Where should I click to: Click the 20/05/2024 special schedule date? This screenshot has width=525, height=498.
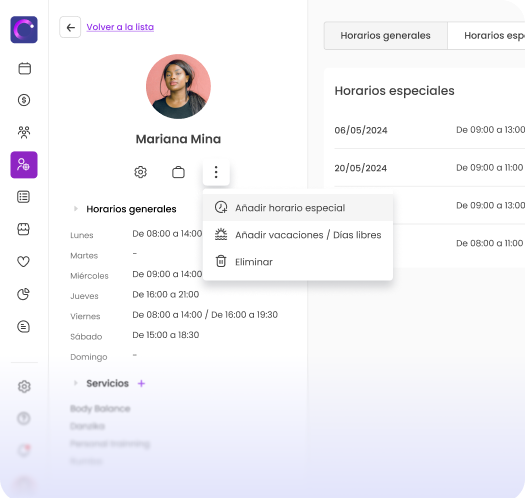point(361,168)
